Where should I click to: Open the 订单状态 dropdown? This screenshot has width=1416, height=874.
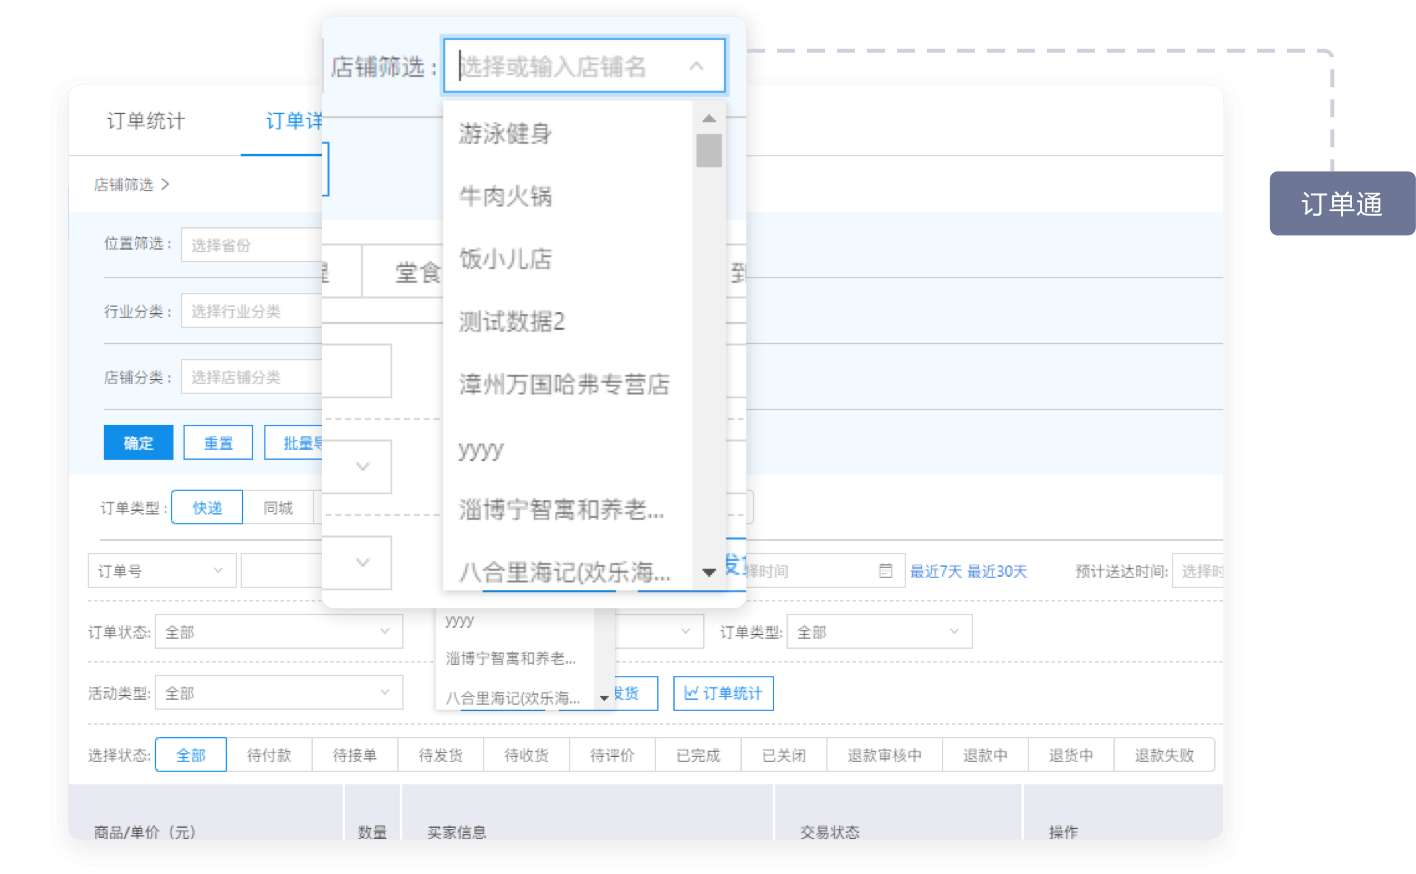(x=278, y=632)
